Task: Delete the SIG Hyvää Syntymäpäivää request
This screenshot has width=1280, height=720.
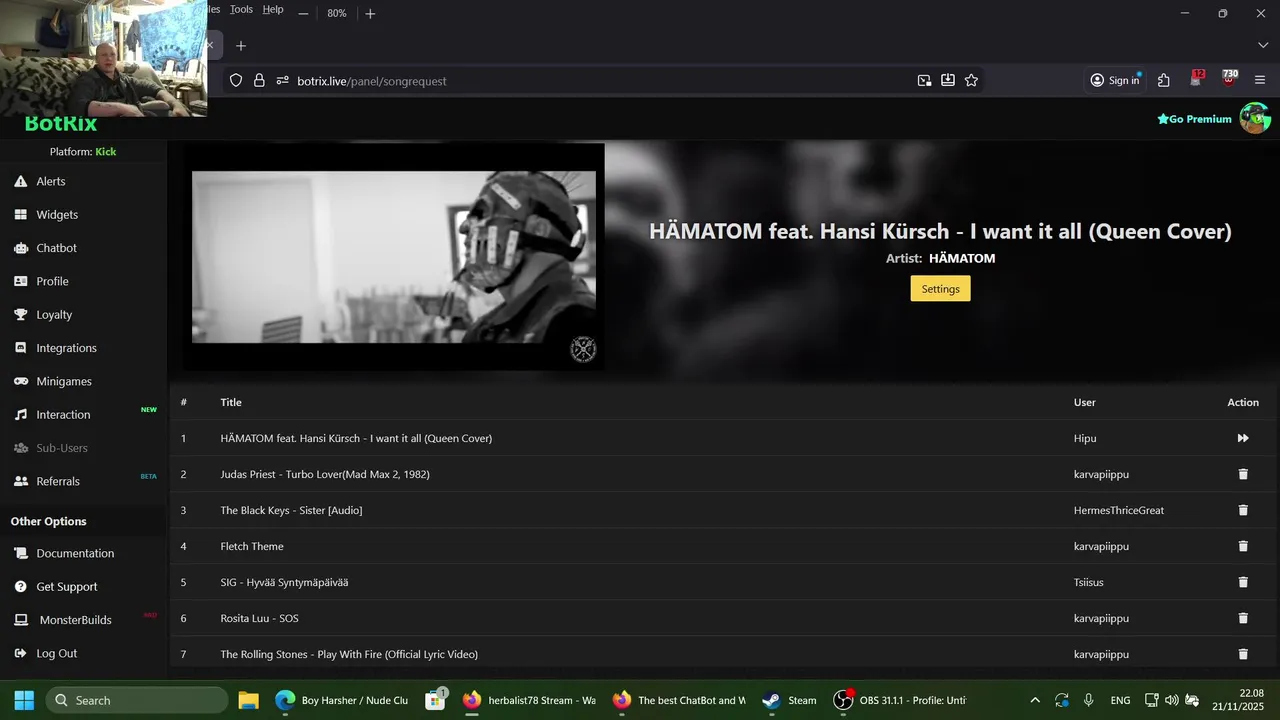Action: coord(1243,582)
